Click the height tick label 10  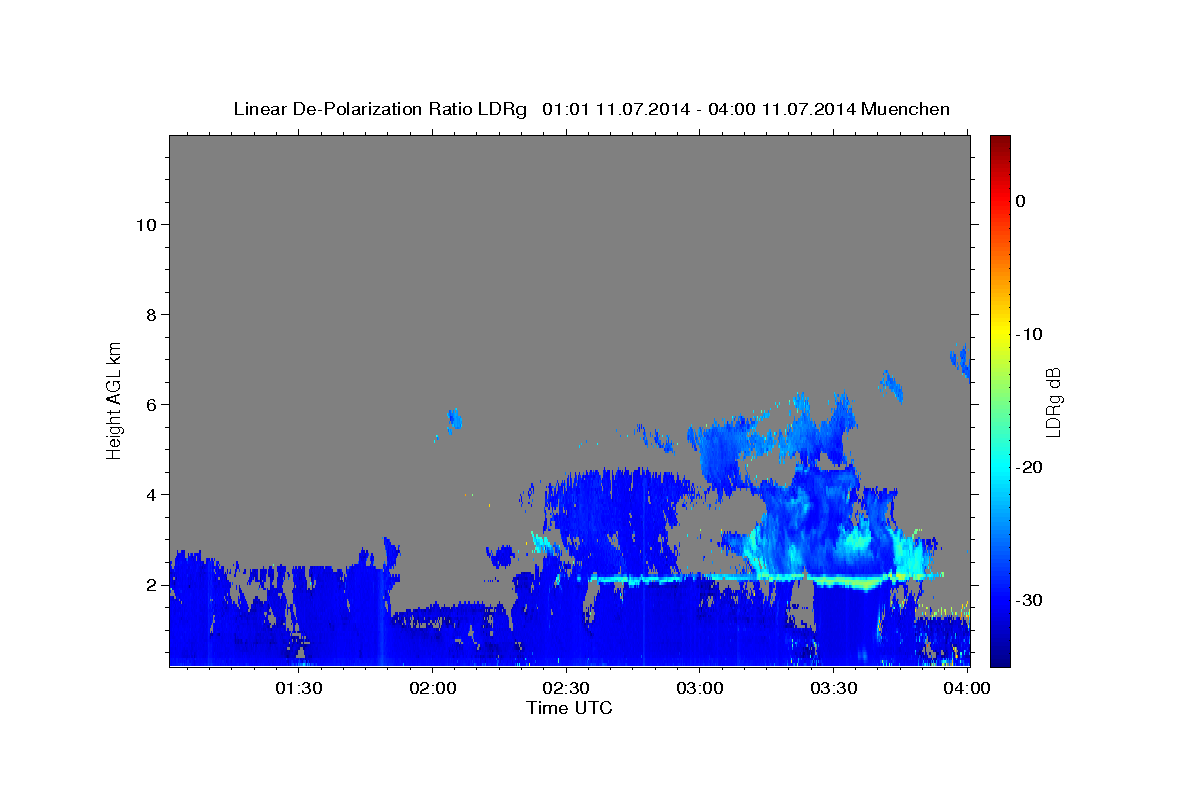click(x=145, y=224)
